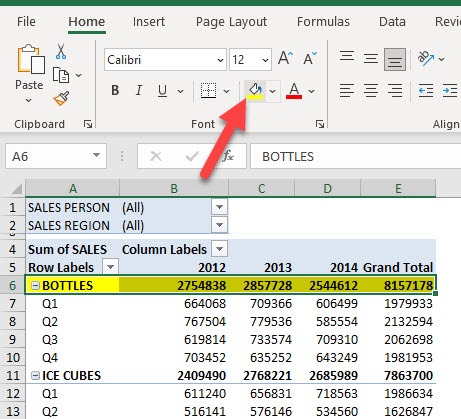Image resolution: width=461 pixels, height=419 pixels.
Task: Open Font Color palette dropdown arrow
Action: pyautogui.click(x=311, y=91)
